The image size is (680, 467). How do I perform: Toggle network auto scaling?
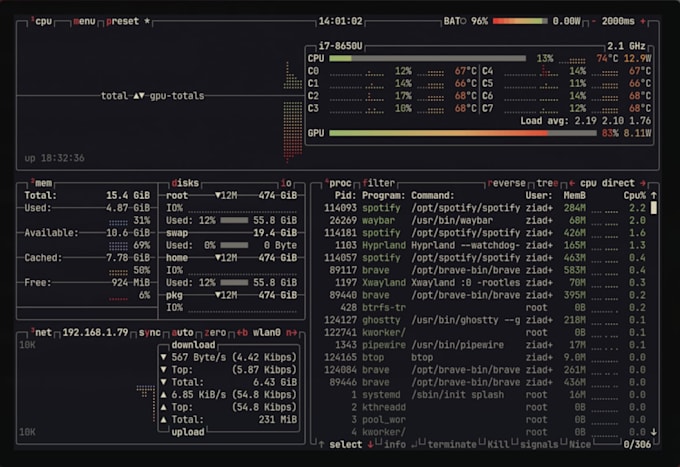coord(183,333)
